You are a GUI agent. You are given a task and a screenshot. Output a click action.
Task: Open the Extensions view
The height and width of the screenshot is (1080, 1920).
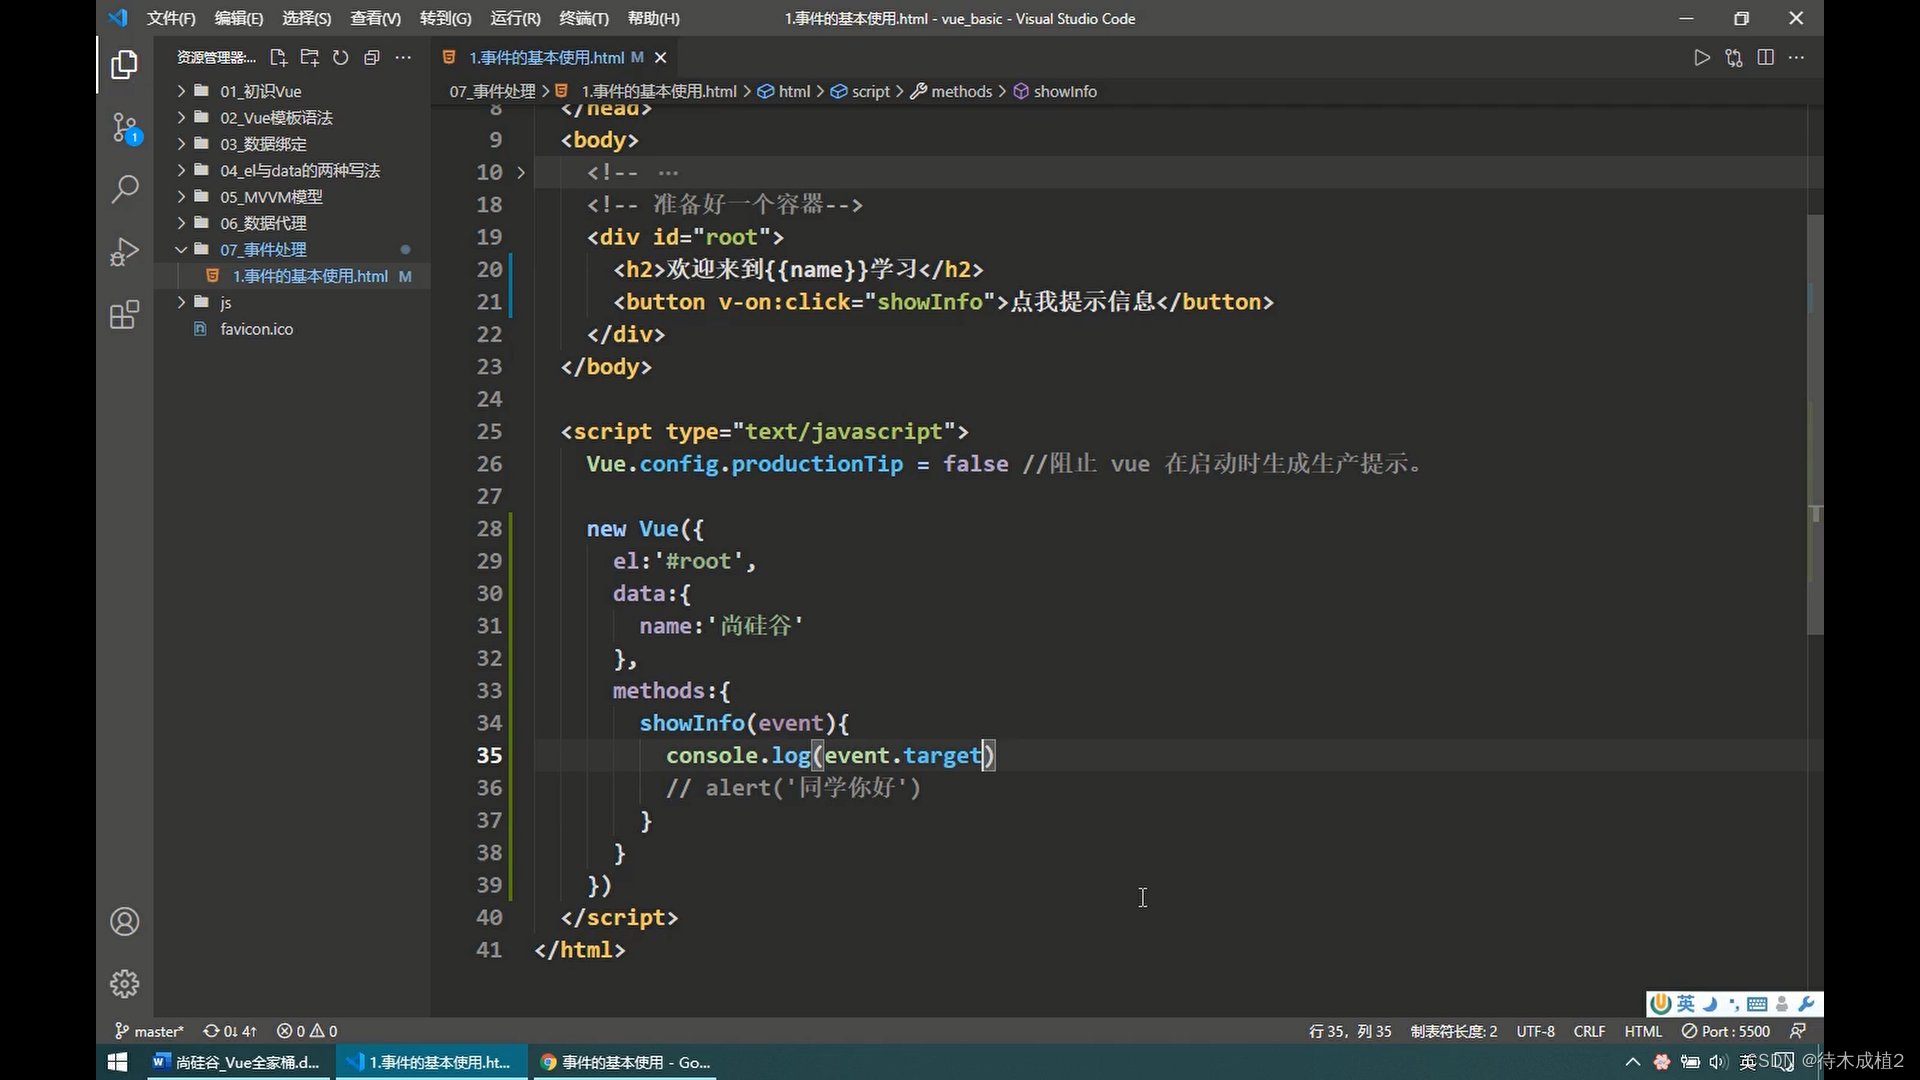(124, 315)
